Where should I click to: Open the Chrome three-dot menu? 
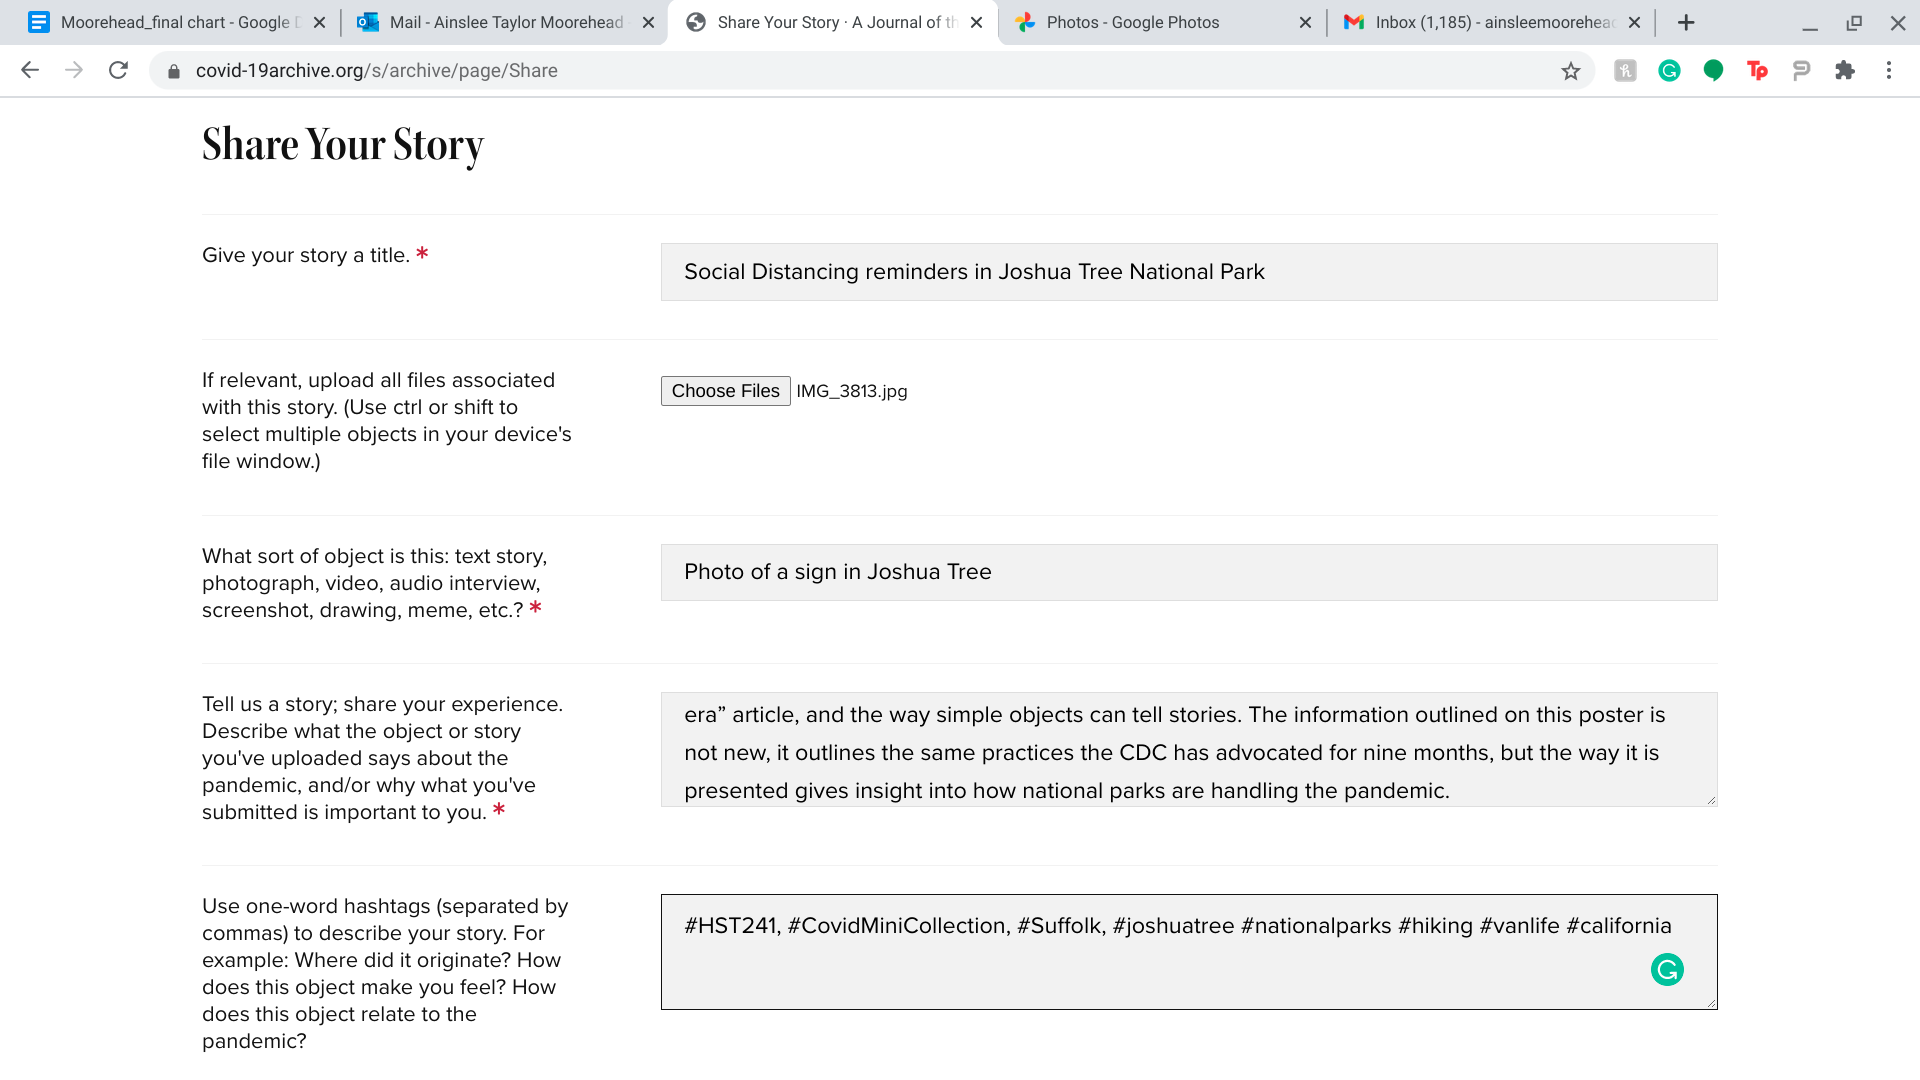click(x=1889, y=70)
